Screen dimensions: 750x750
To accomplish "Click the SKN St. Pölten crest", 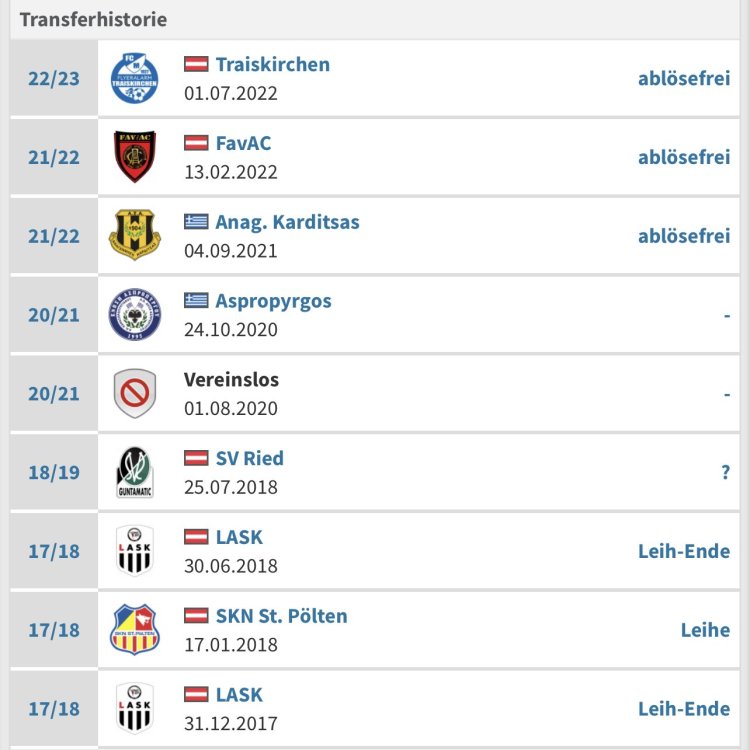I will point(134,629).
